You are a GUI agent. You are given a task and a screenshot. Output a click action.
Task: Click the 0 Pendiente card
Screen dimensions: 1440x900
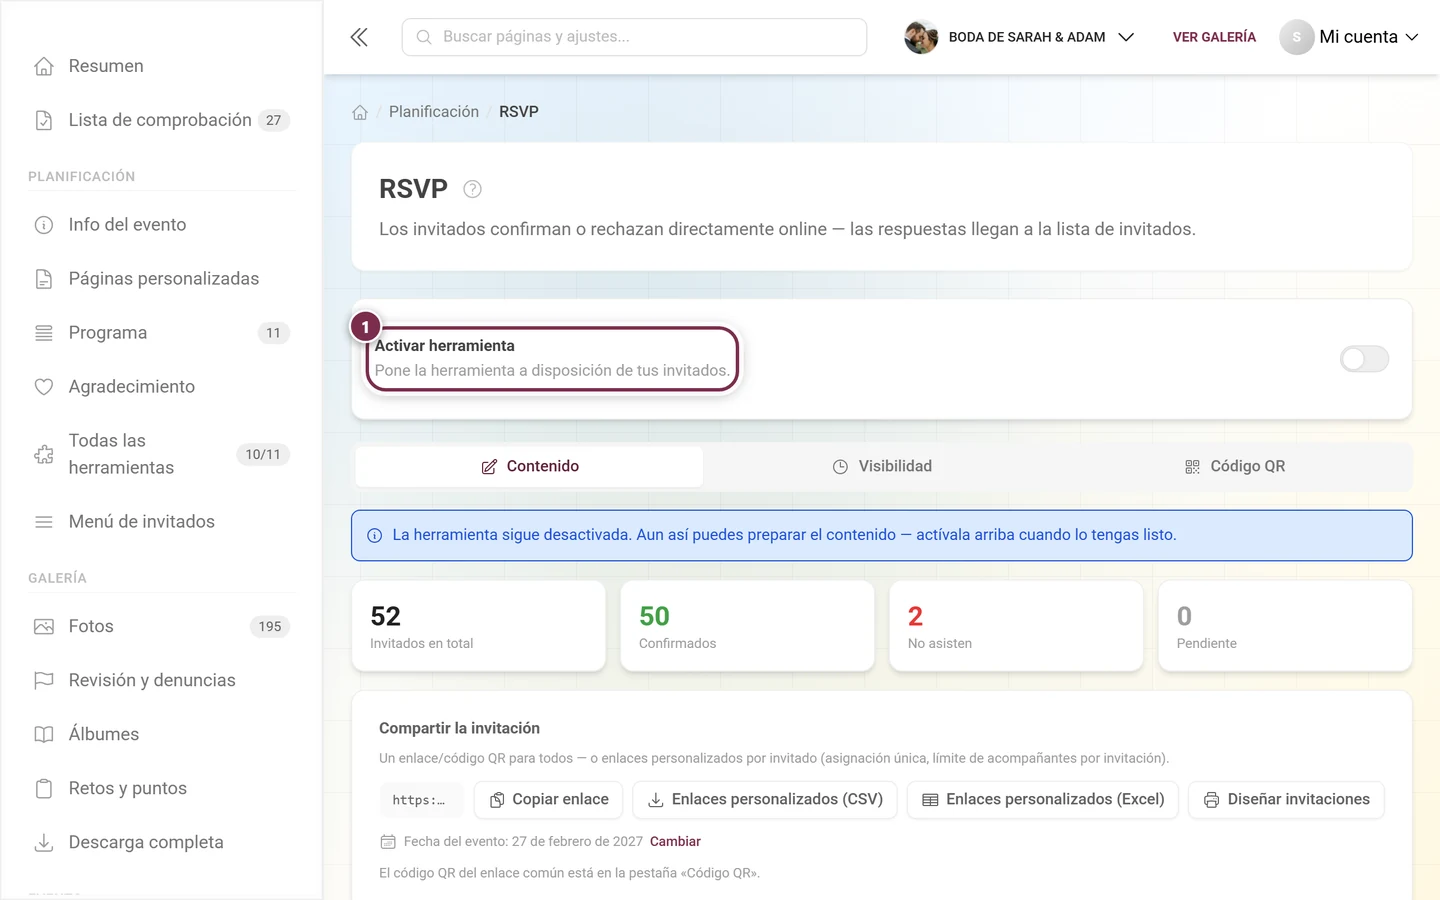[x=1285, y=626]
